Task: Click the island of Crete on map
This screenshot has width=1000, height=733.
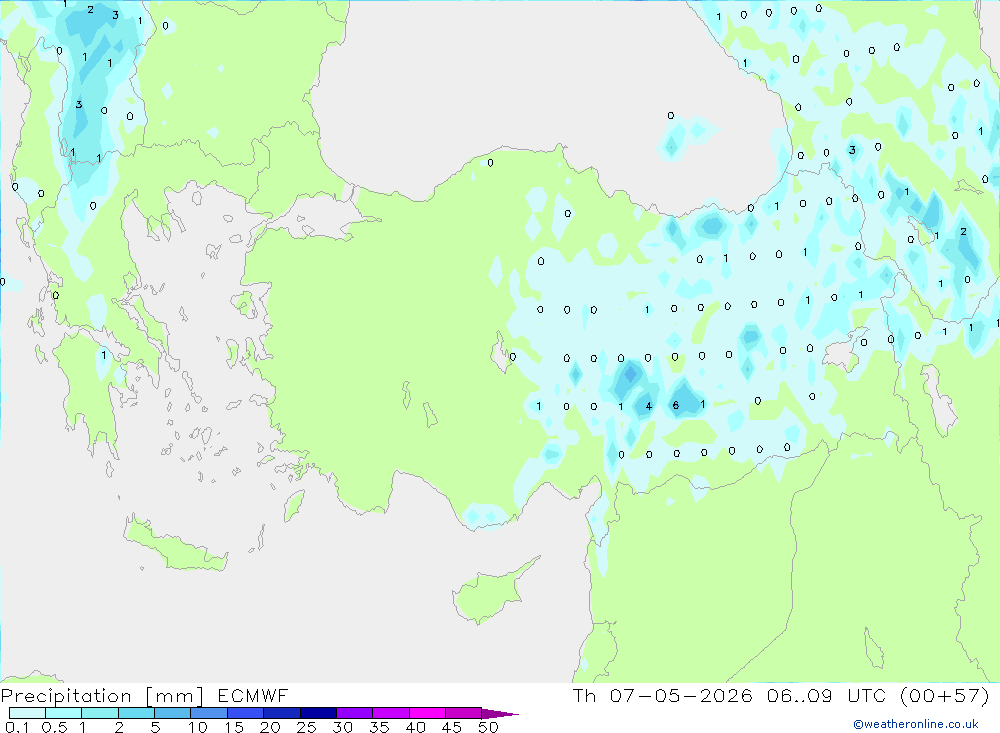Action: pyautogui.click(x=175, y=544)
